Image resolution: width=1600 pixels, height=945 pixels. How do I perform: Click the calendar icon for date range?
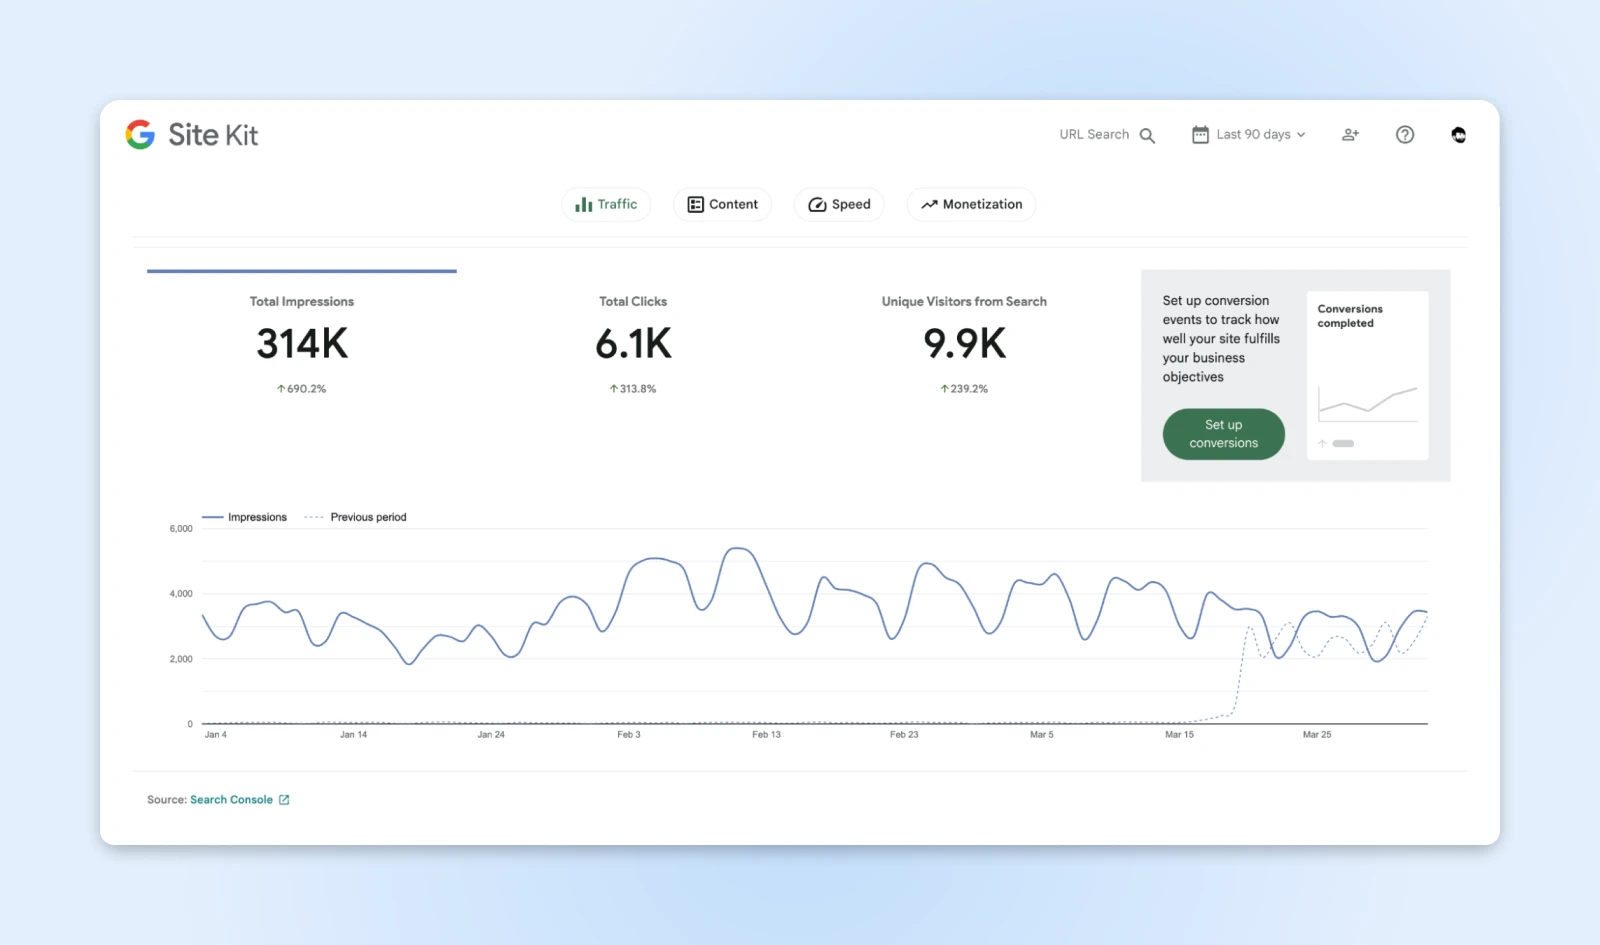click(x=1200, y=135)
